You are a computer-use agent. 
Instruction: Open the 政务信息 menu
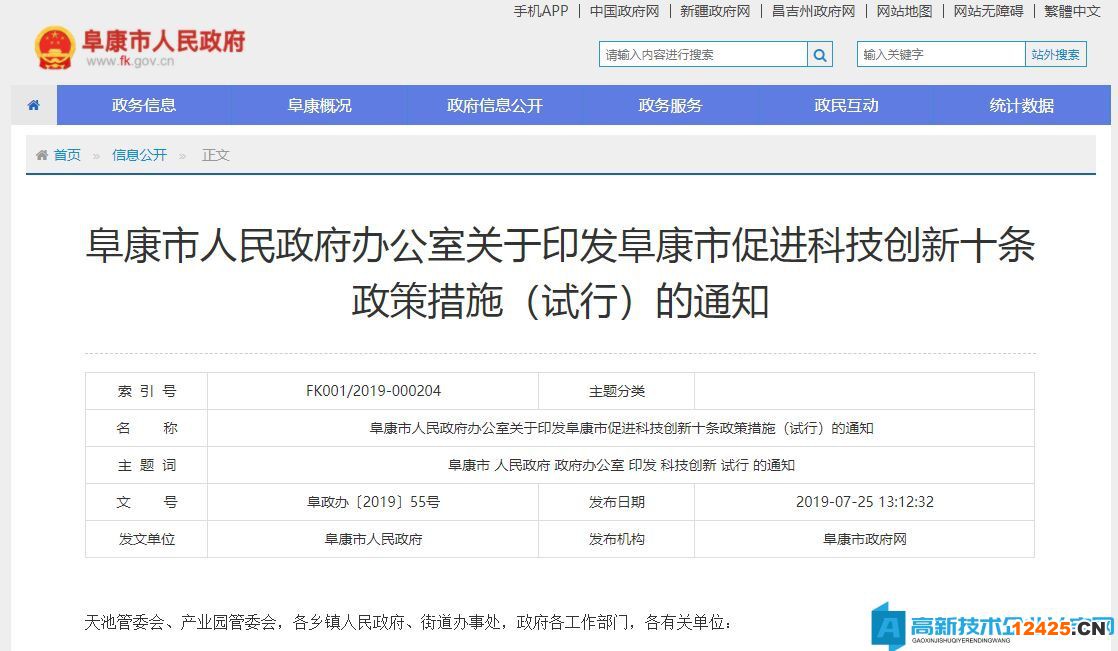pos(144,105)
